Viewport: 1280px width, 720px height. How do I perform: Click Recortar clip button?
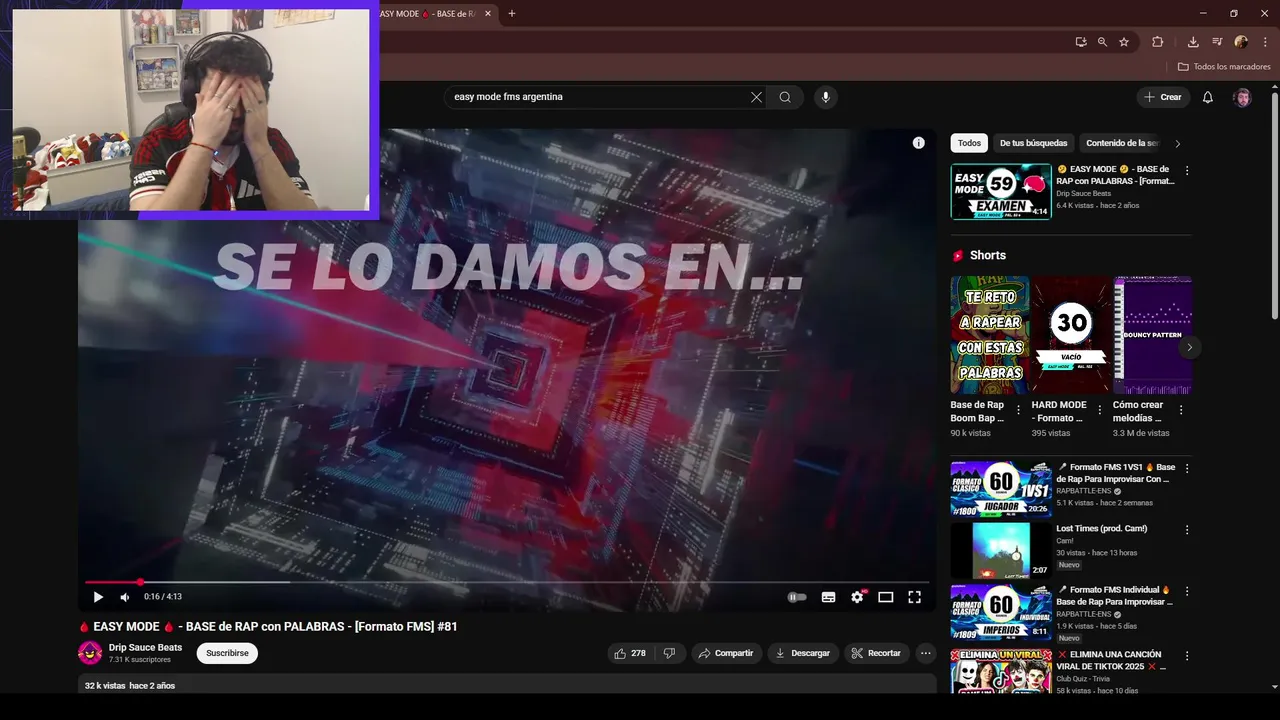coord(876,653)
